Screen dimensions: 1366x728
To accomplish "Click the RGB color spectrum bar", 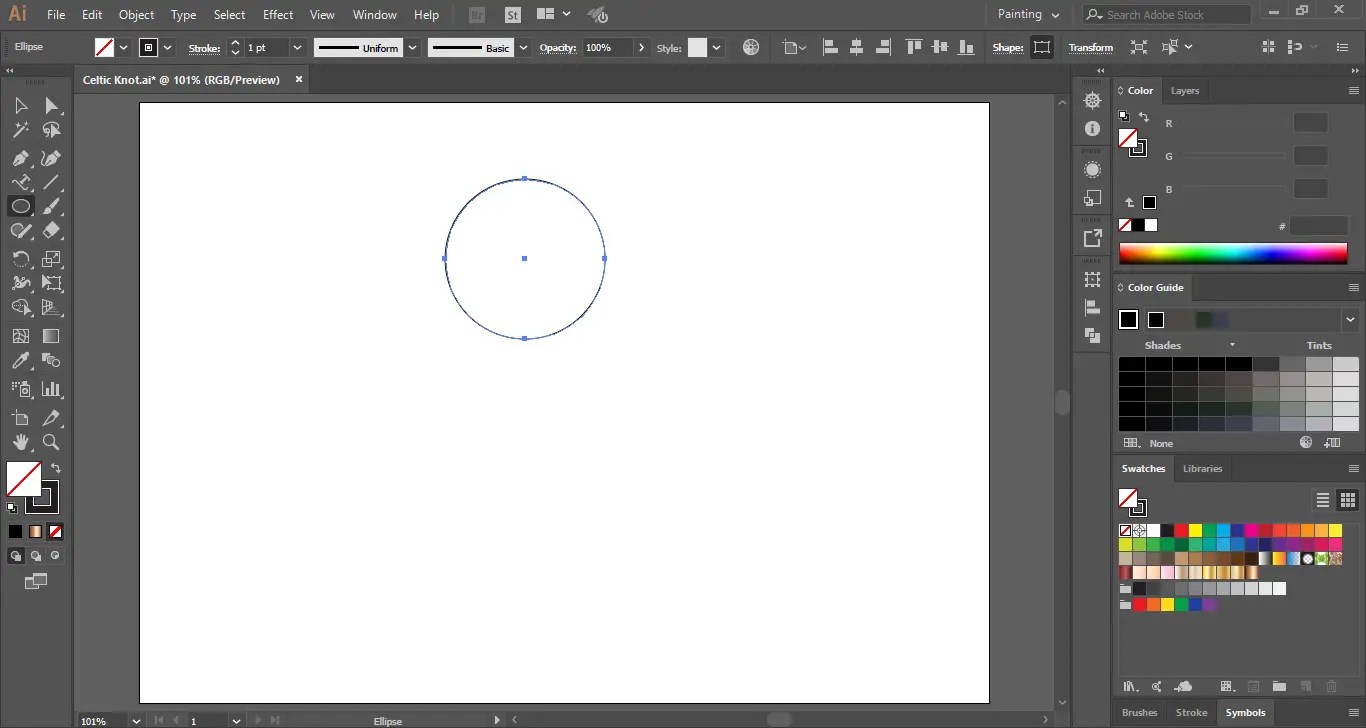I will click(1233, 254).
